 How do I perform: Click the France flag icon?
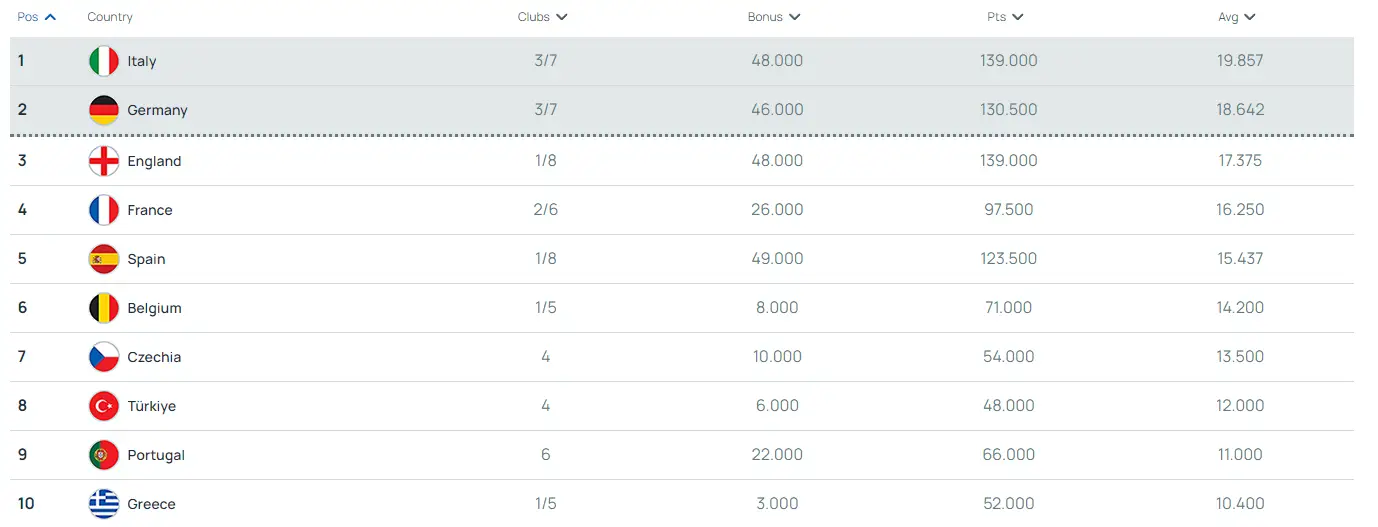point(104,210)
